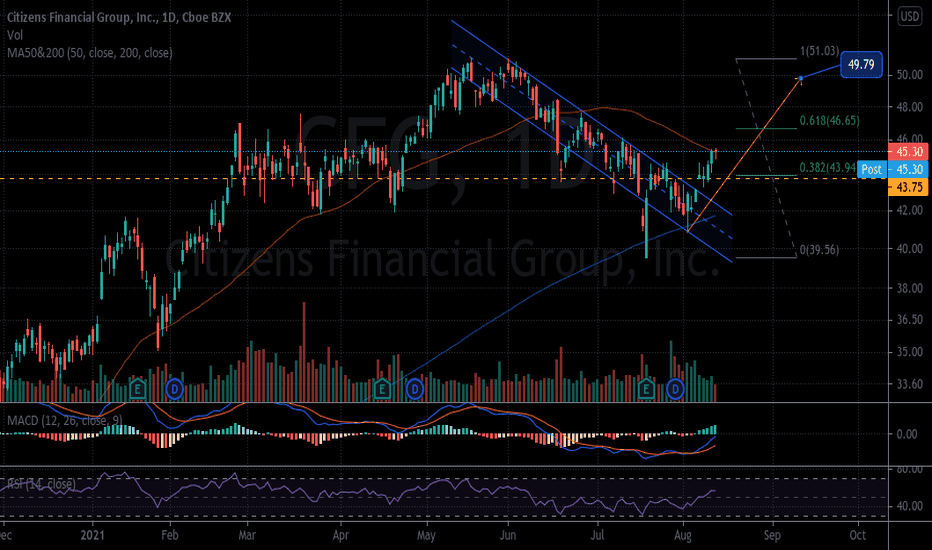Select the 0(39.56) Fibonacci level label
Image resolution: width=932 pixels, height=550 pixels.
click(x=820, y=250)
